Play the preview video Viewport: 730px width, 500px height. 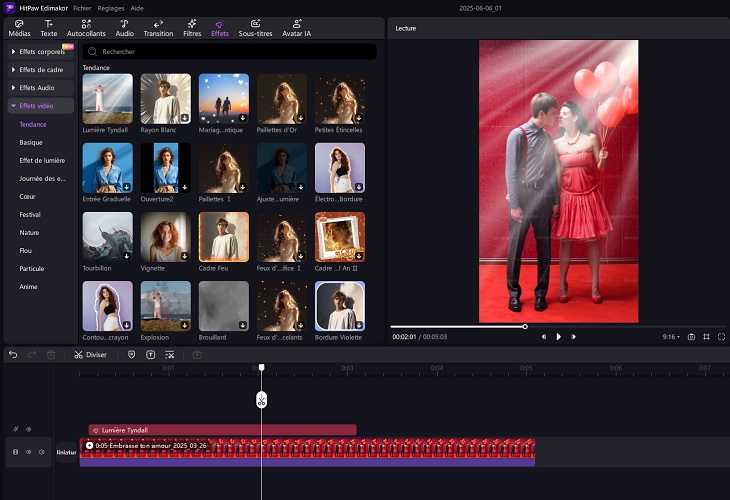[559, 337]
